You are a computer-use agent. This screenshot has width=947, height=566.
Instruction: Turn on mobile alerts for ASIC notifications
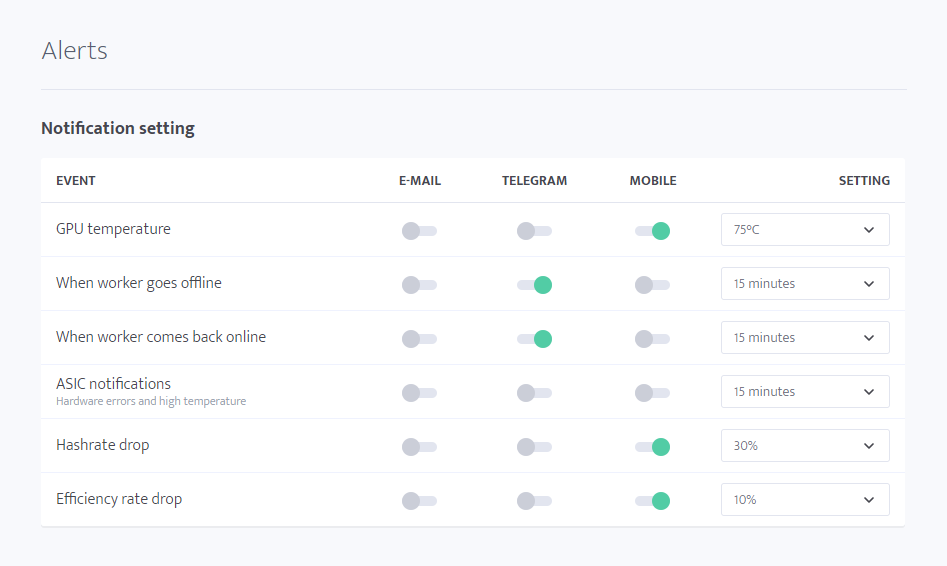(652, 393)
